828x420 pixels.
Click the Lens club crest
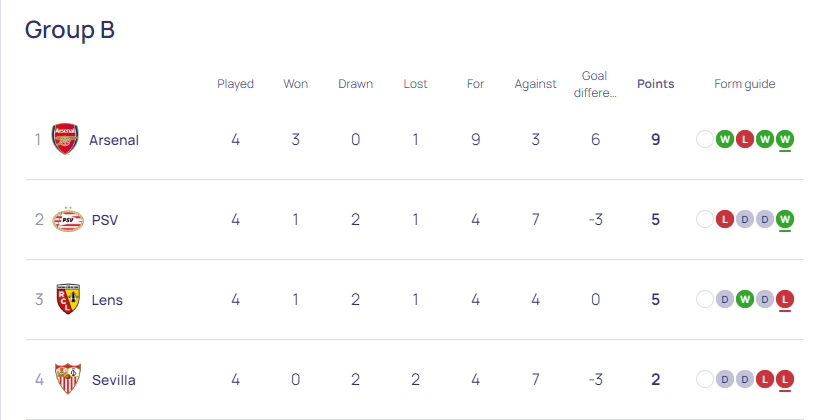tap(68, 299)
